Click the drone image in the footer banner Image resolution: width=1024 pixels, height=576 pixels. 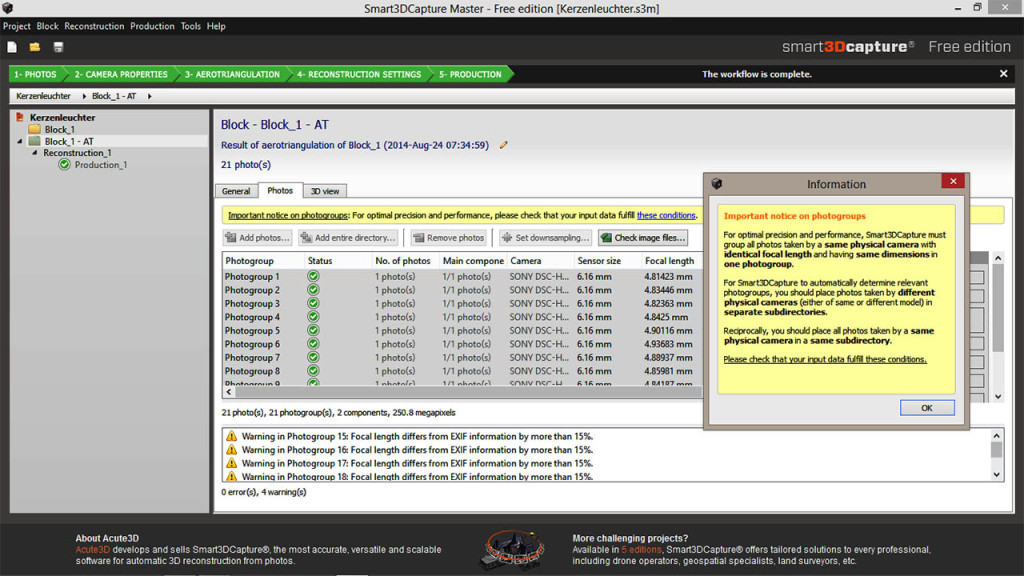click(513, 550)
